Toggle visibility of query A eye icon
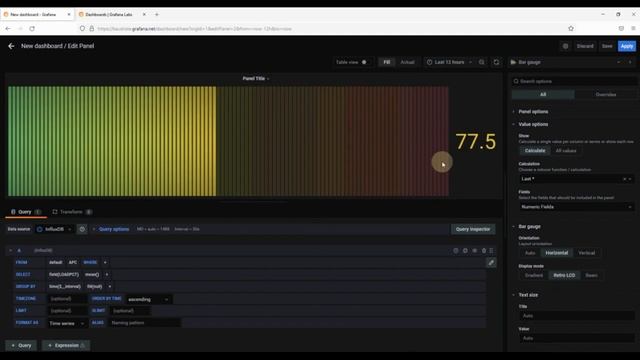The width and height of the screenshot is (640, 360). [x=475, y=251]
